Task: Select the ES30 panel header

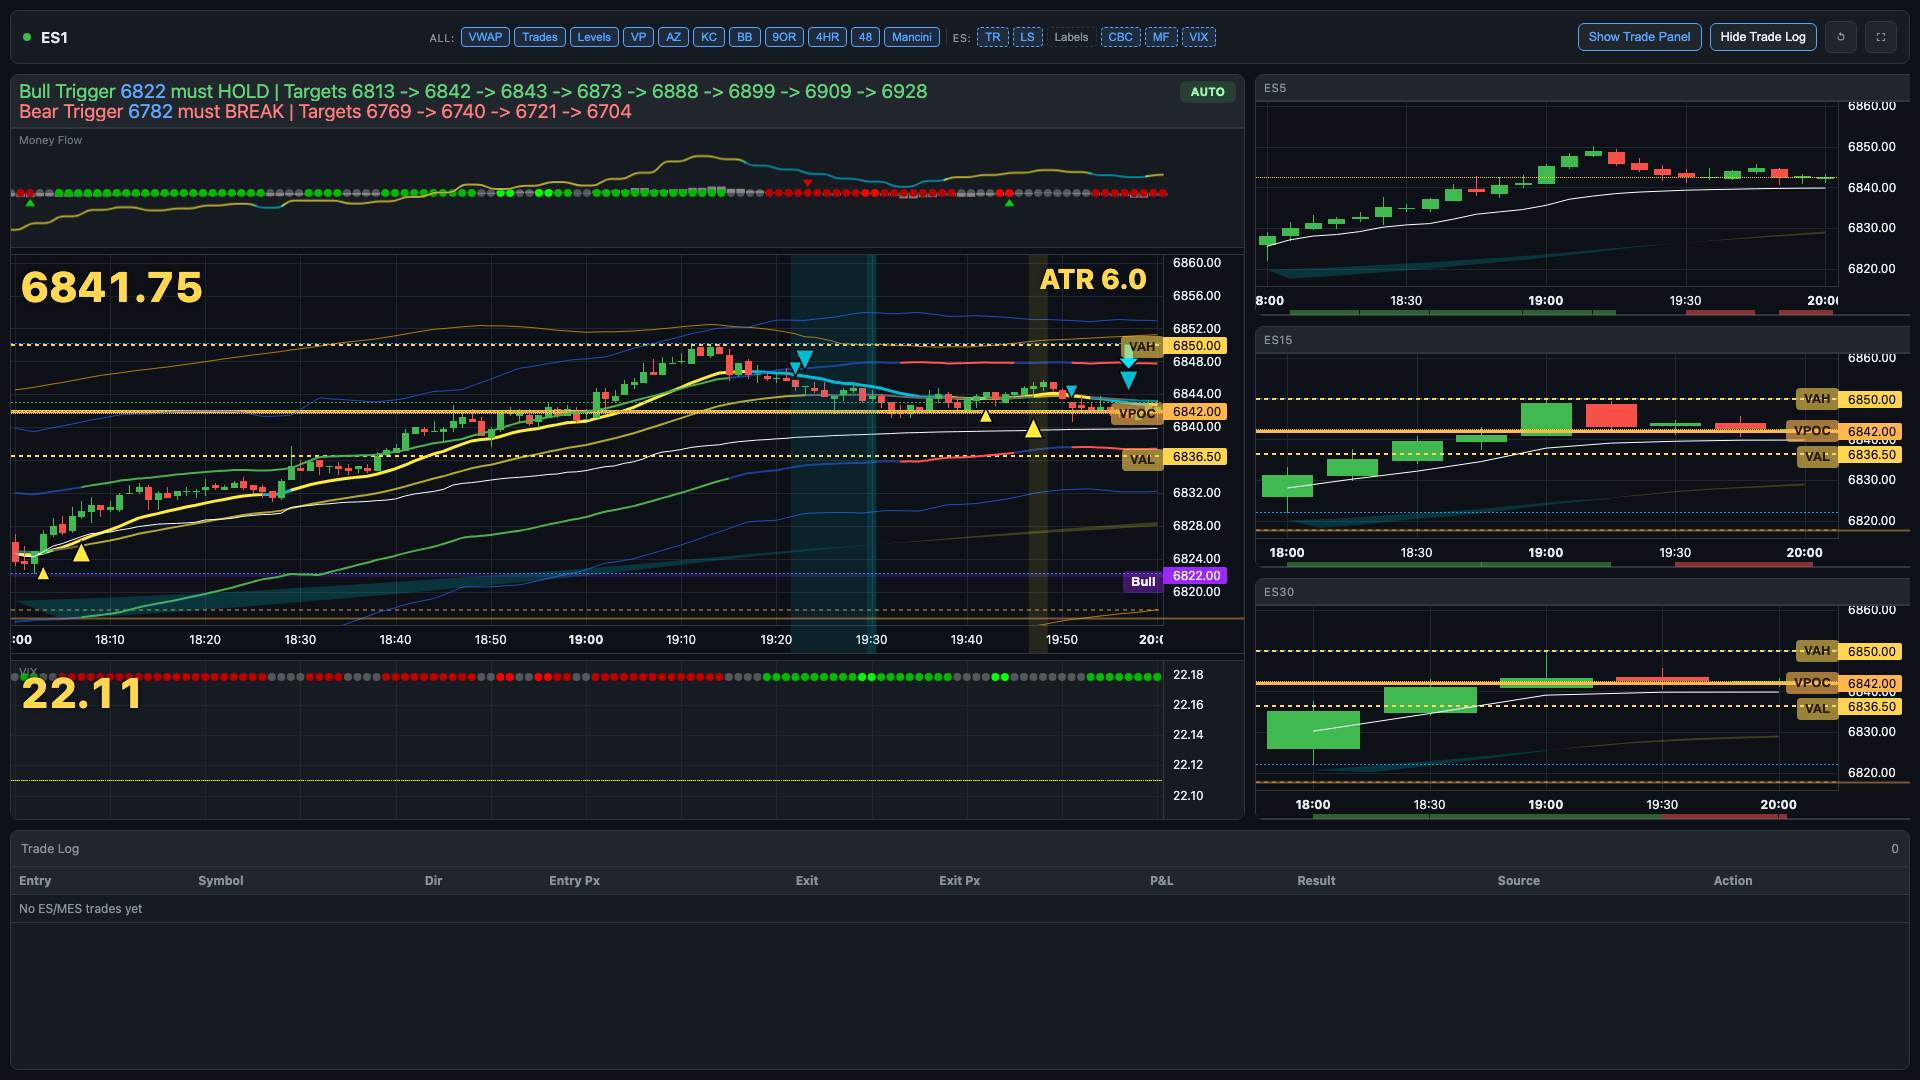Action: (1280, 592)
